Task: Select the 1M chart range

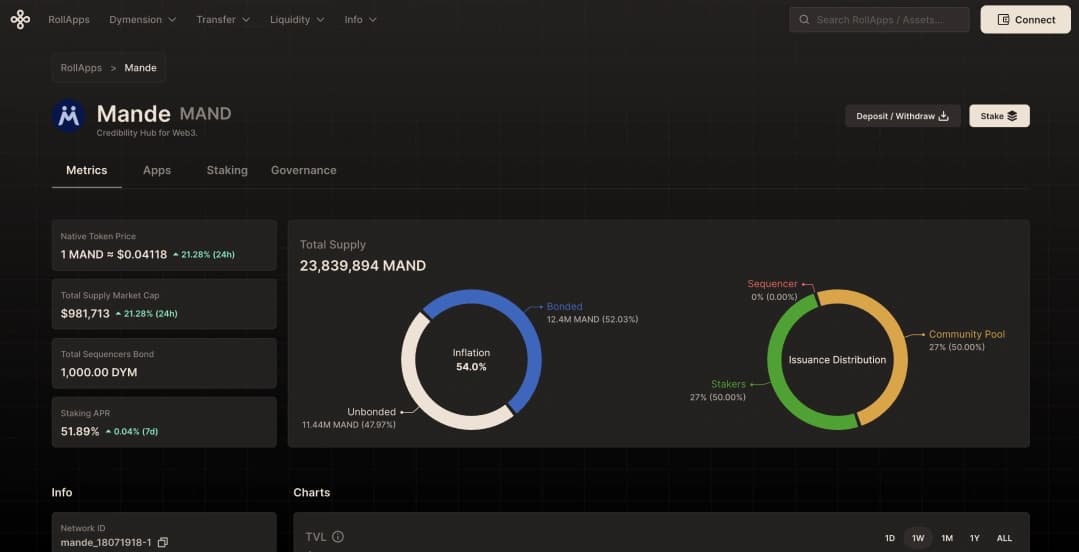Action: point(947,538)
